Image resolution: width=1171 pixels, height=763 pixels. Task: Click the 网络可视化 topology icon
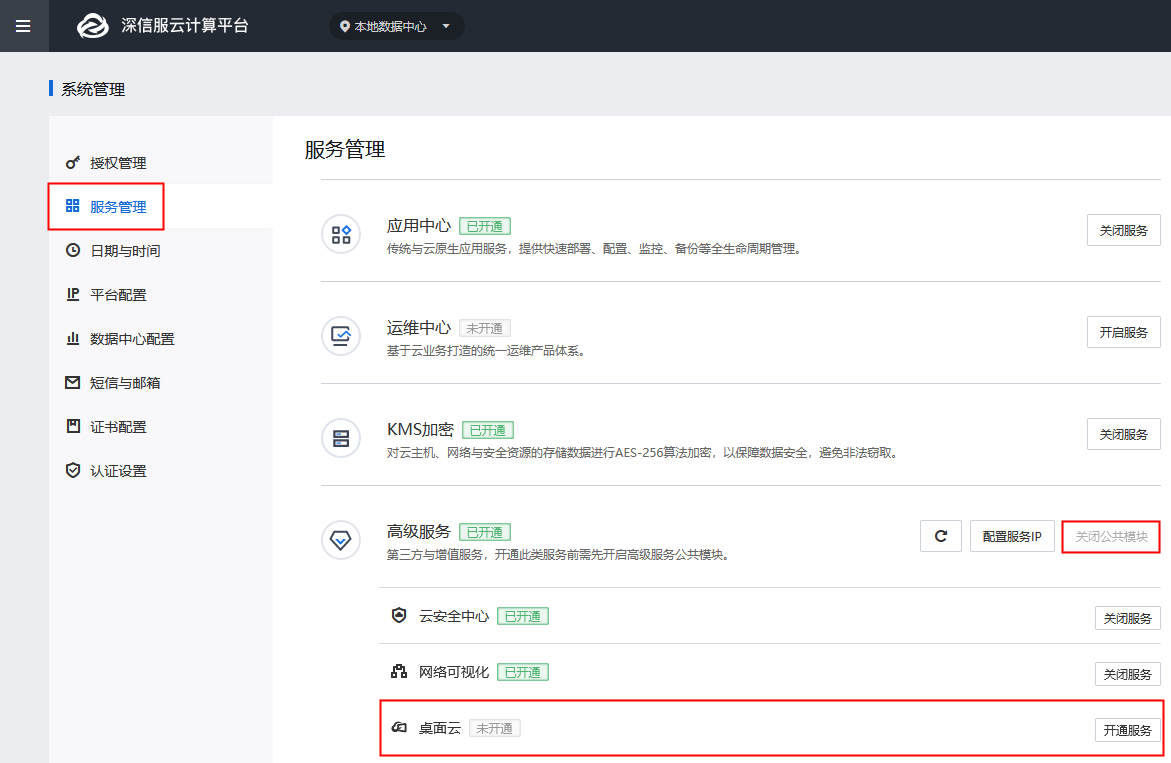click(399, 671)
